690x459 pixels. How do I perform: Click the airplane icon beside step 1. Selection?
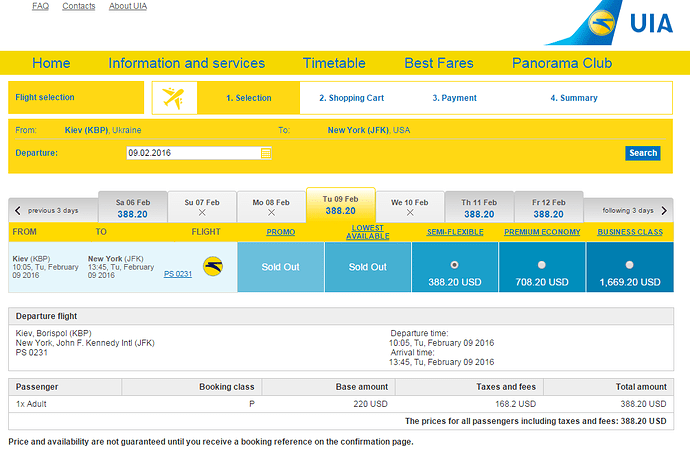pos(174,98)
